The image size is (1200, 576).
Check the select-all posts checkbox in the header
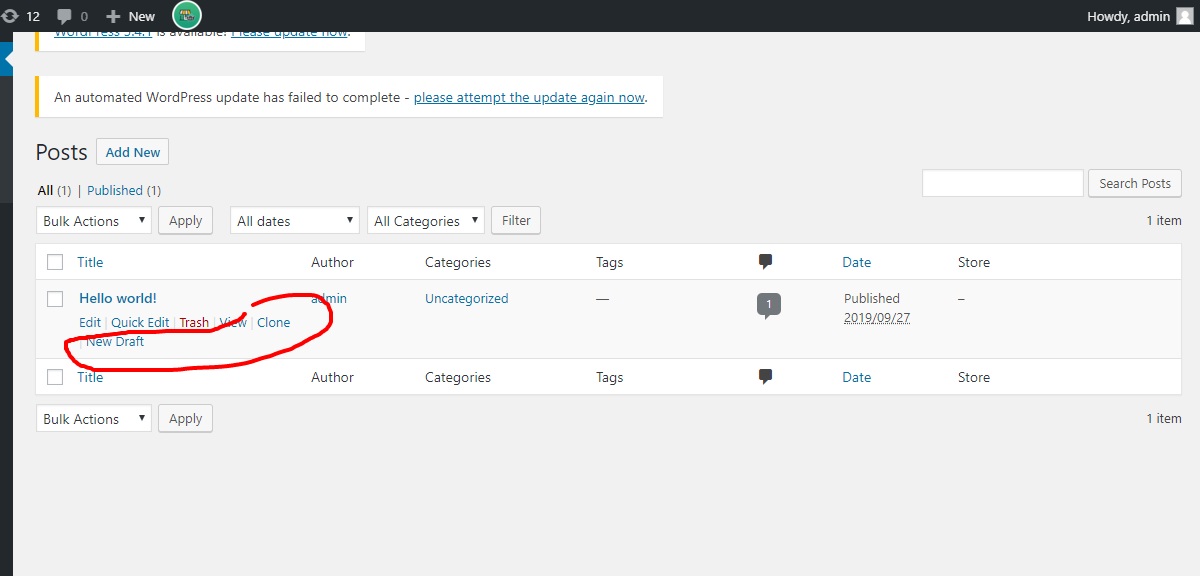pyautogui.click(x=55, y=261)
